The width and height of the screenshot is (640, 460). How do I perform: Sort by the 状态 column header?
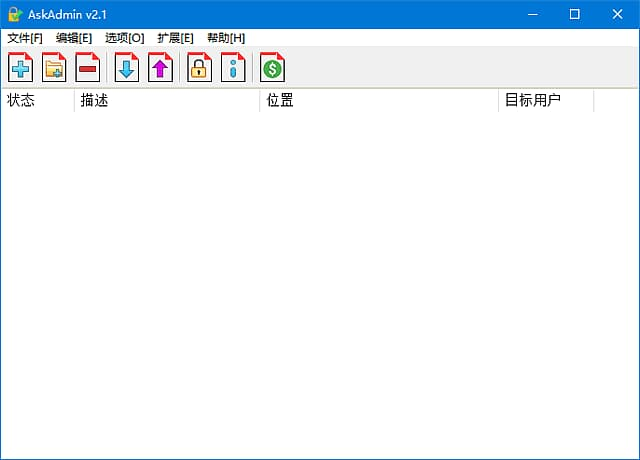(38, 101)
